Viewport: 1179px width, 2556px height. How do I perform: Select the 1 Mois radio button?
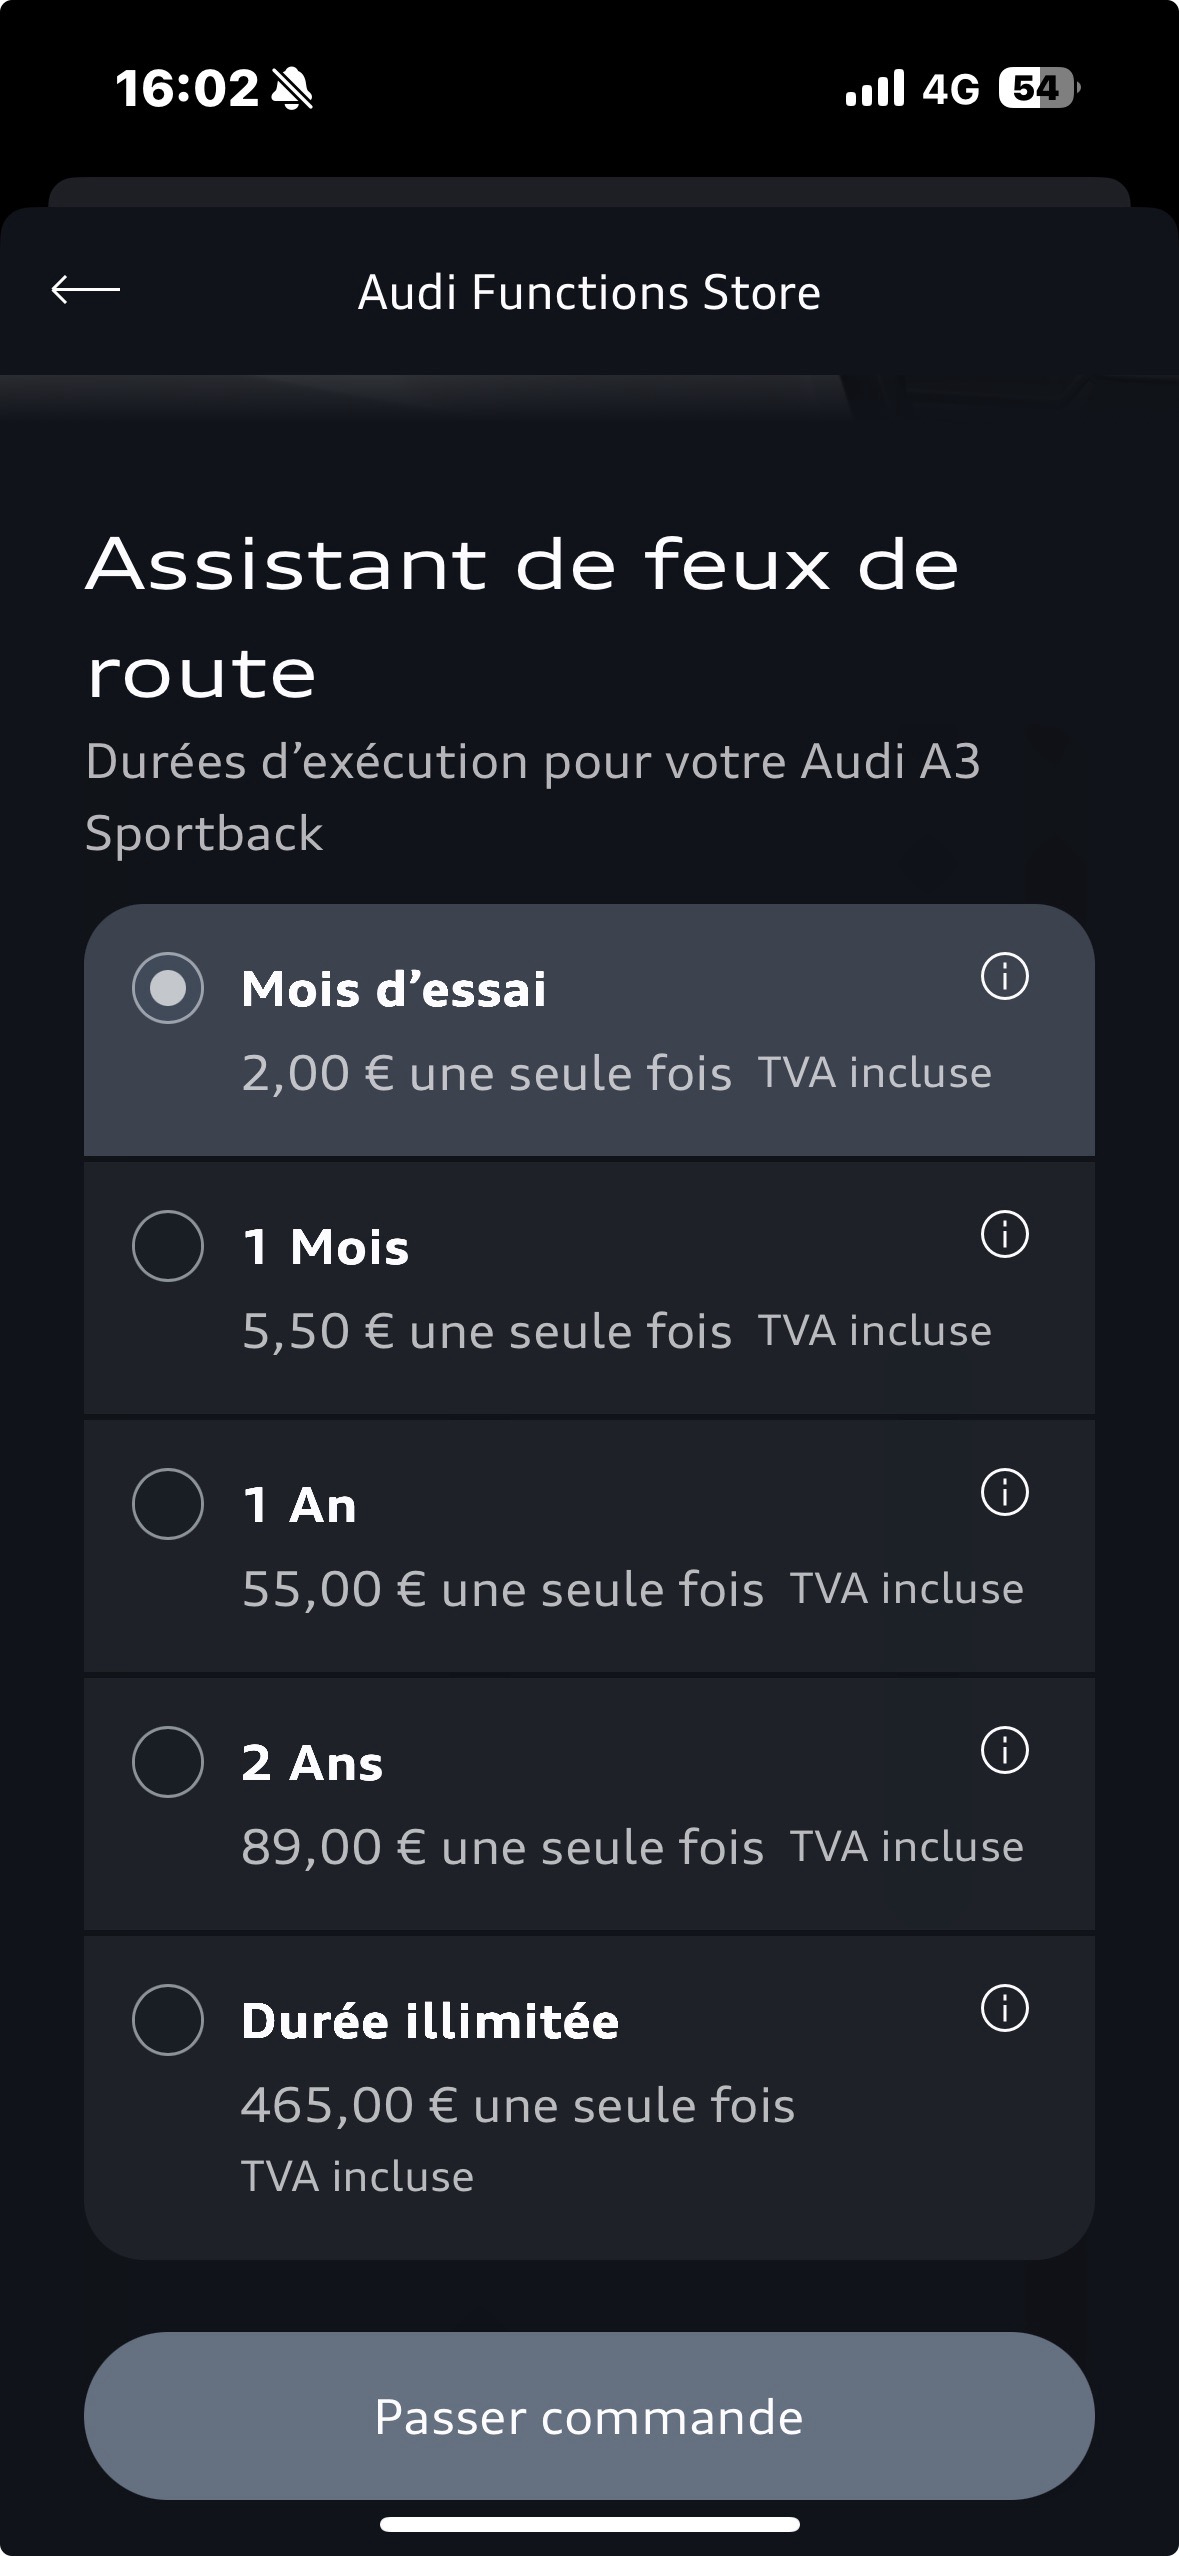coord(168,1246)
